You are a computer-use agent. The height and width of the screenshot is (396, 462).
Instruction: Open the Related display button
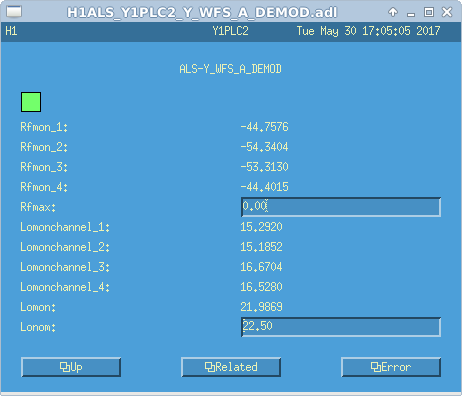[x=231, y=367]
